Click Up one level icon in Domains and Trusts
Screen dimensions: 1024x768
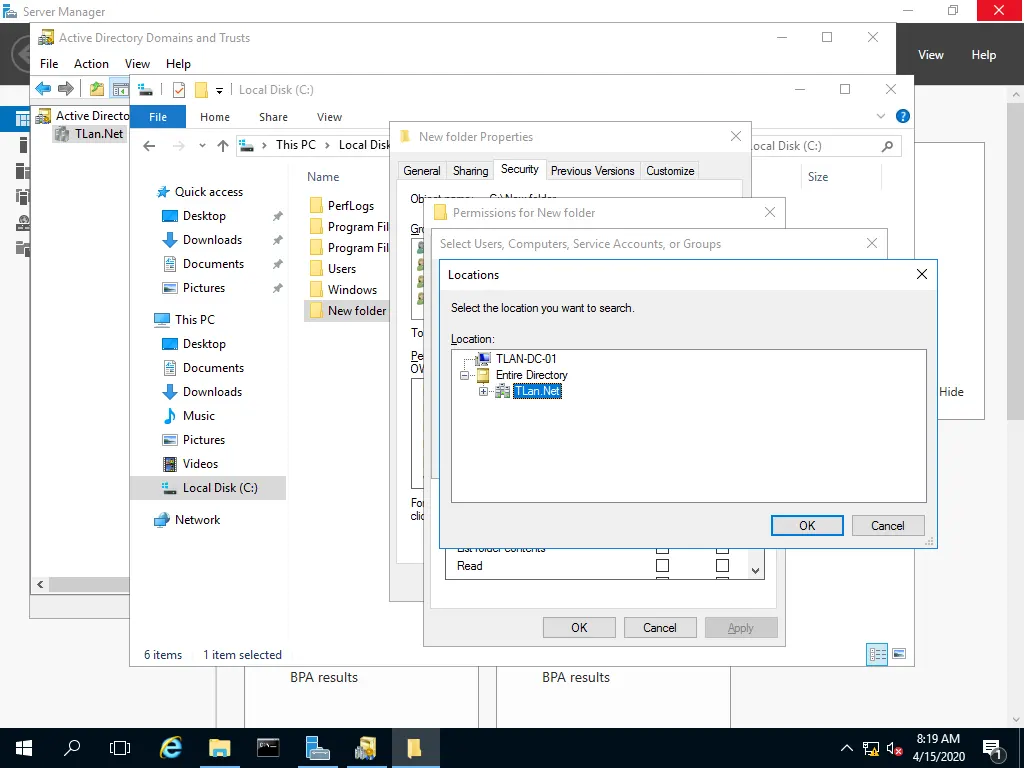[x=97, y=88]
